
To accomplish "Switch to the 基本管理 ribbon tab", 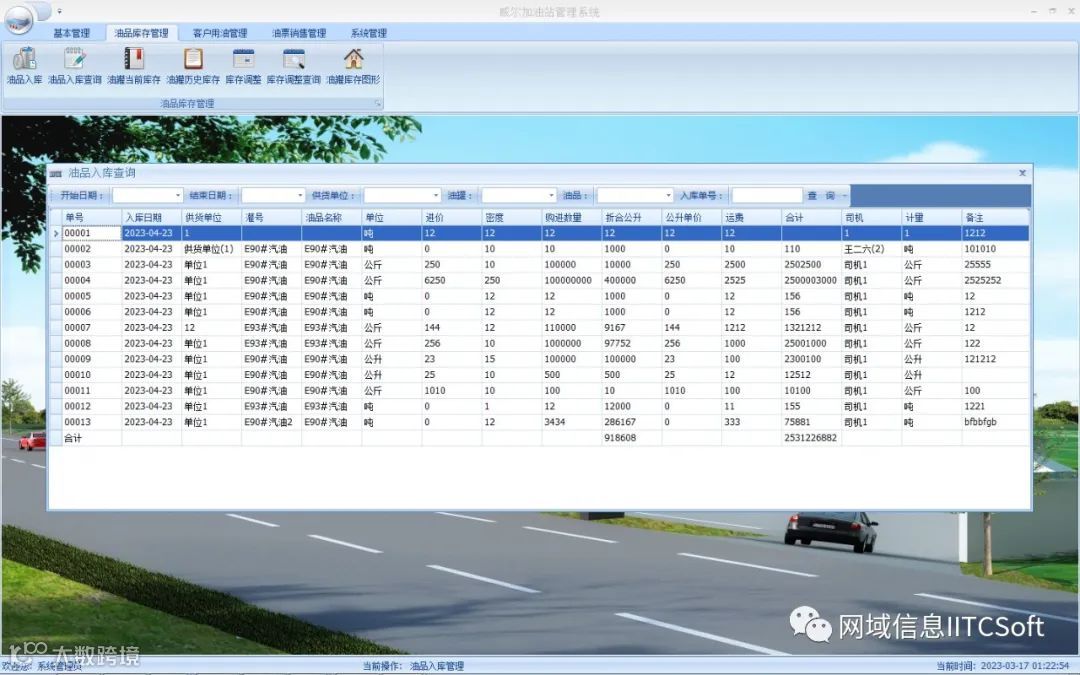I will coord(72,33).
